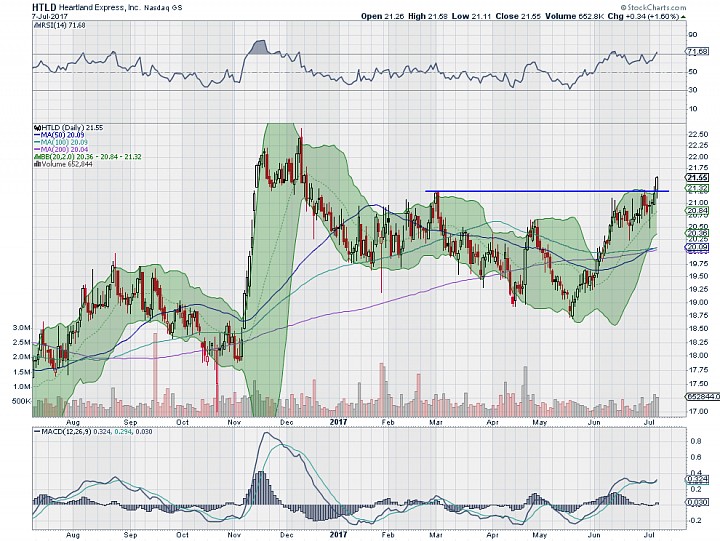This screenshot has height=541, width=720.
Task: Click the 652844.0 volume tag
Action: [x=703, y=396]
